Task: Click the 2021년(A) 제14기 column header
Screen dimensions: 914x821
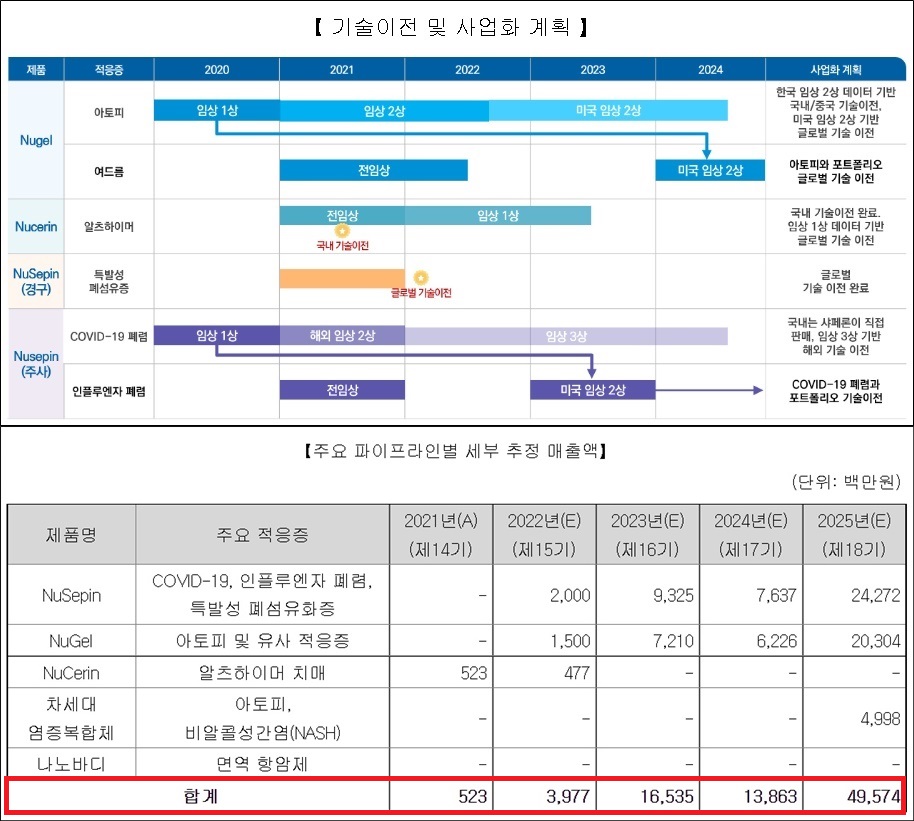Action: point(441,535)
